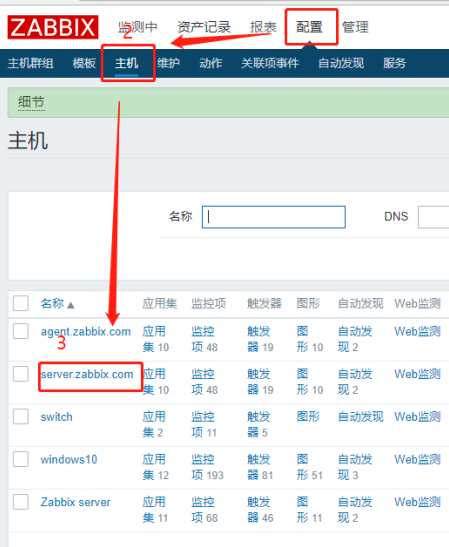This screenshot has height=547, width=449.
Task: Go to the 维护 submenu tab
Action: click(x=168, y=63)
